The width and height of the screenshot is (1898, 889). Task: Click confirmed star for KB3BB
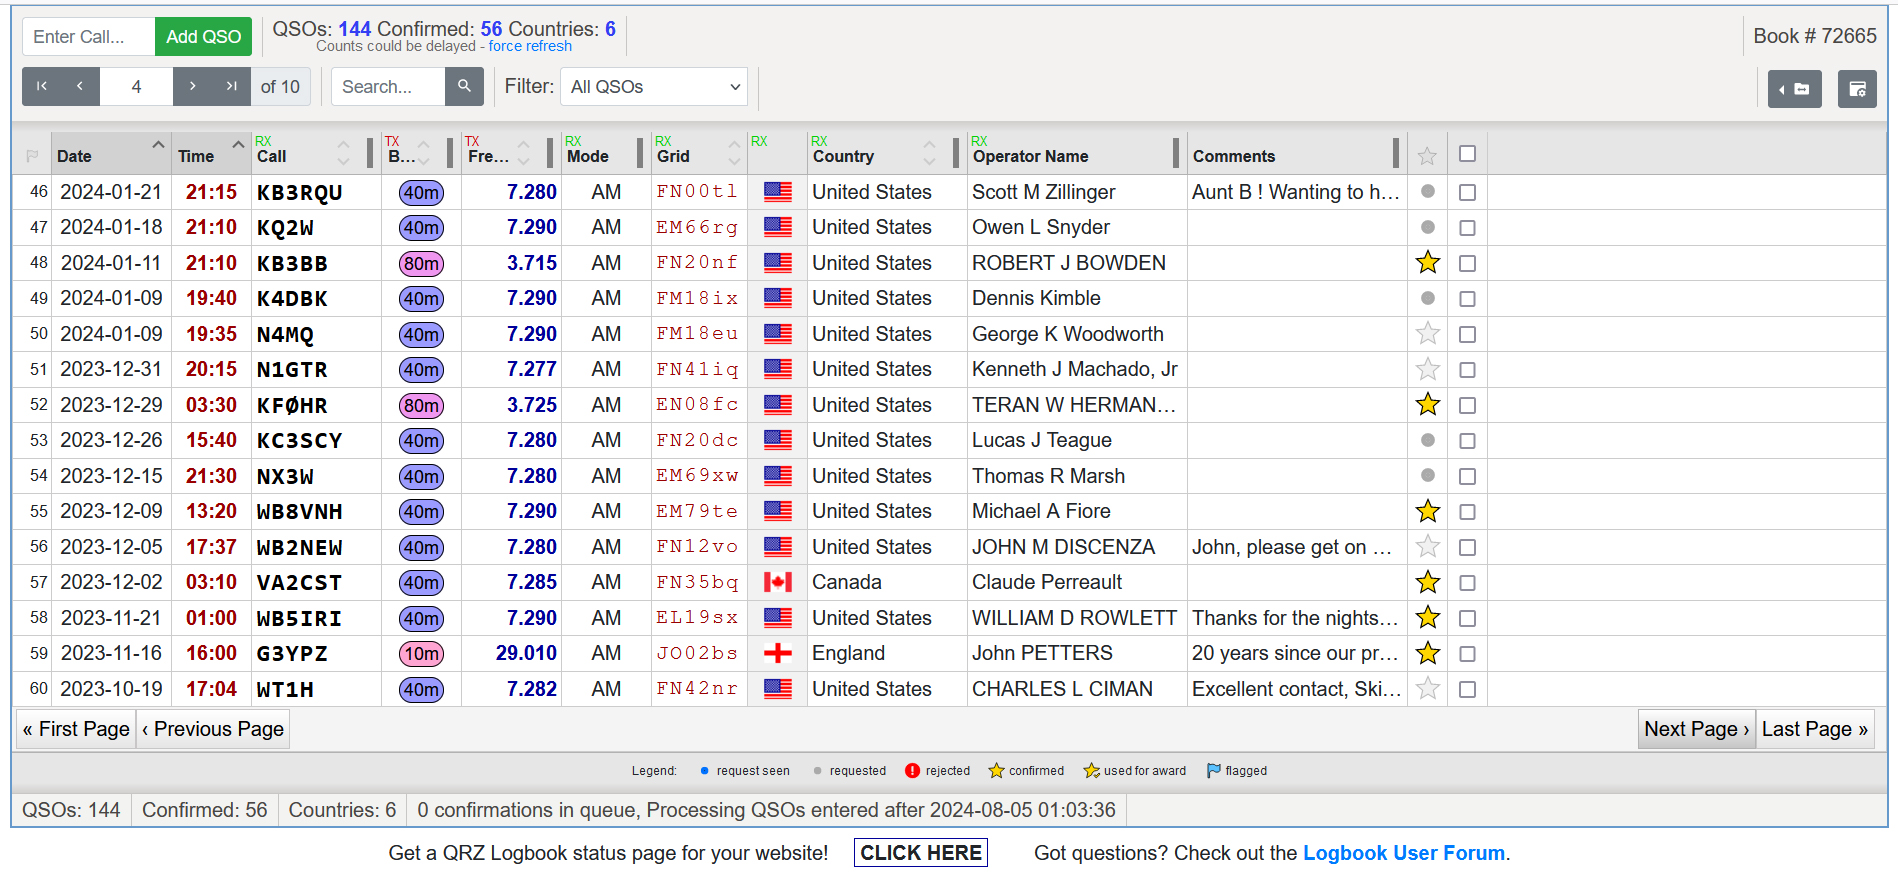[1428, 263]
